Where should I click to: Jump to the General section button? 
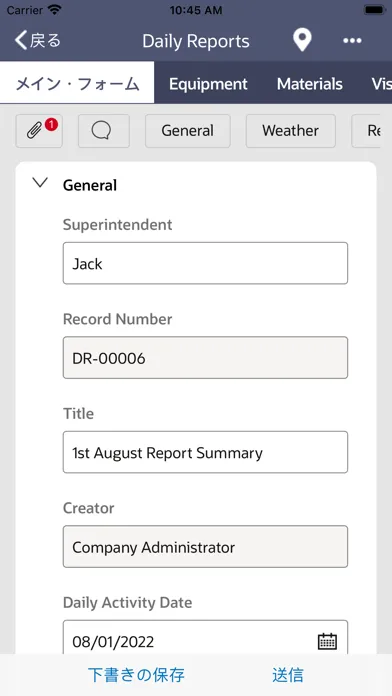point(188,131)
